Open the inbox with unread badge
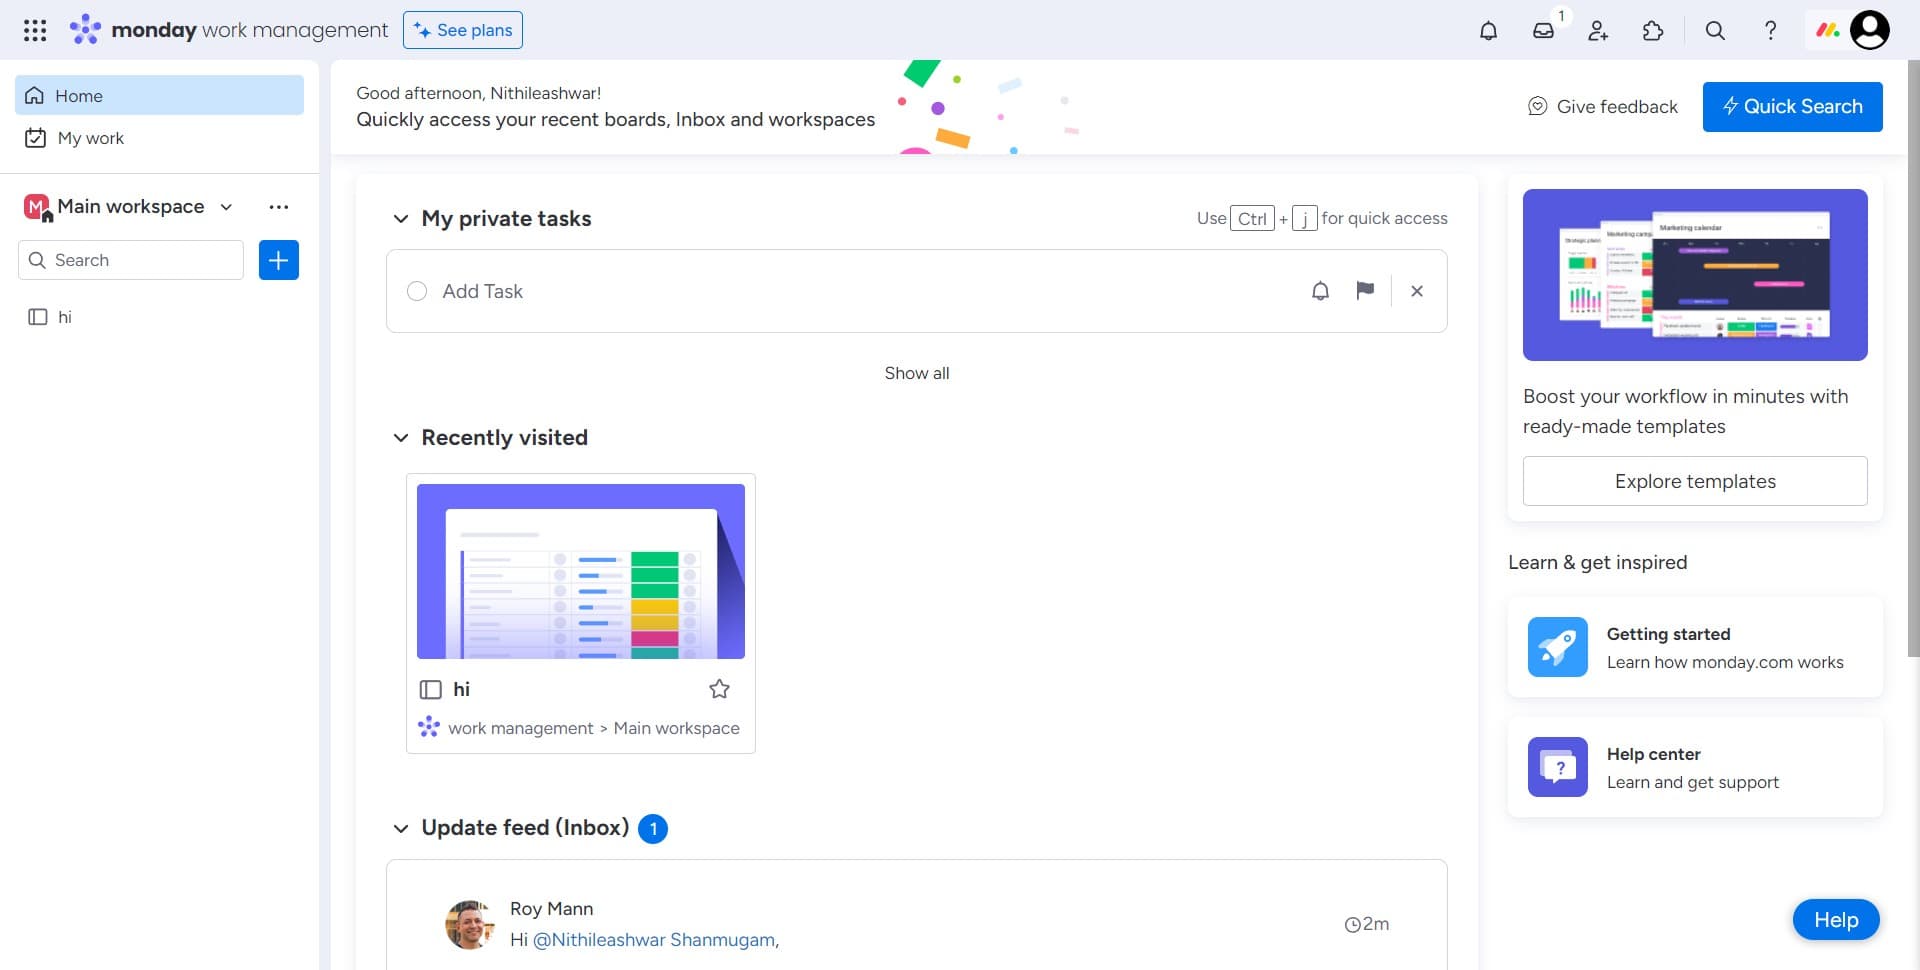The width and height of the screenshot is (1920, 970). (x=1544, y=31)
